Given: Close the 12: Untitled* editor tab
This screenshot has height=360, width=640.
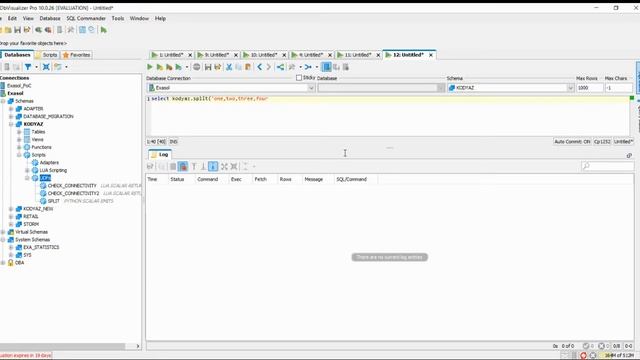Looking at the screenshot, I should [431, 55].
